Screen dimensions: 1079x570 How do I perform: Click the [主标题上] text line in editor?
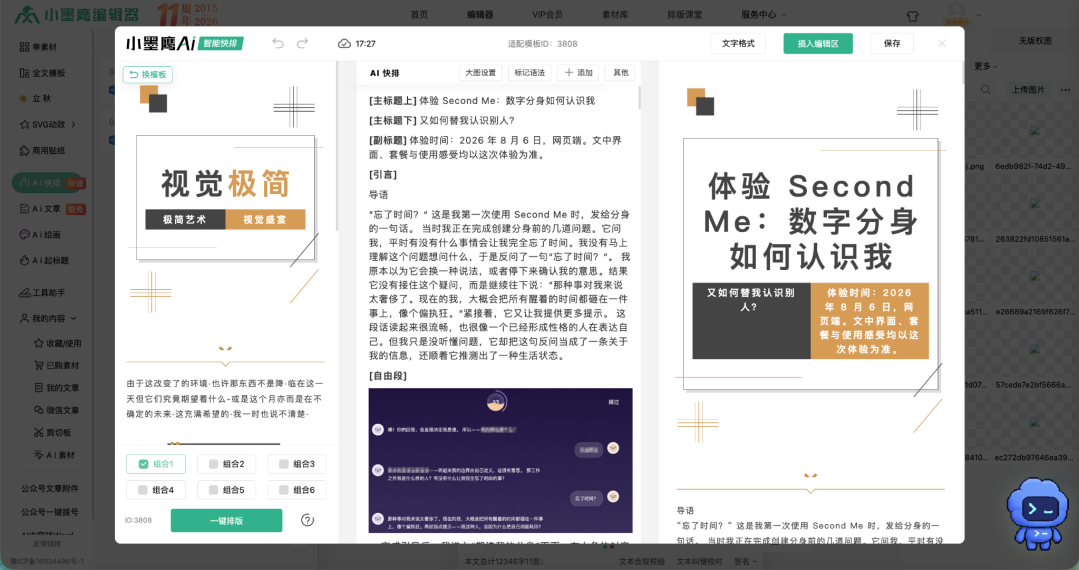pos(482,101)
